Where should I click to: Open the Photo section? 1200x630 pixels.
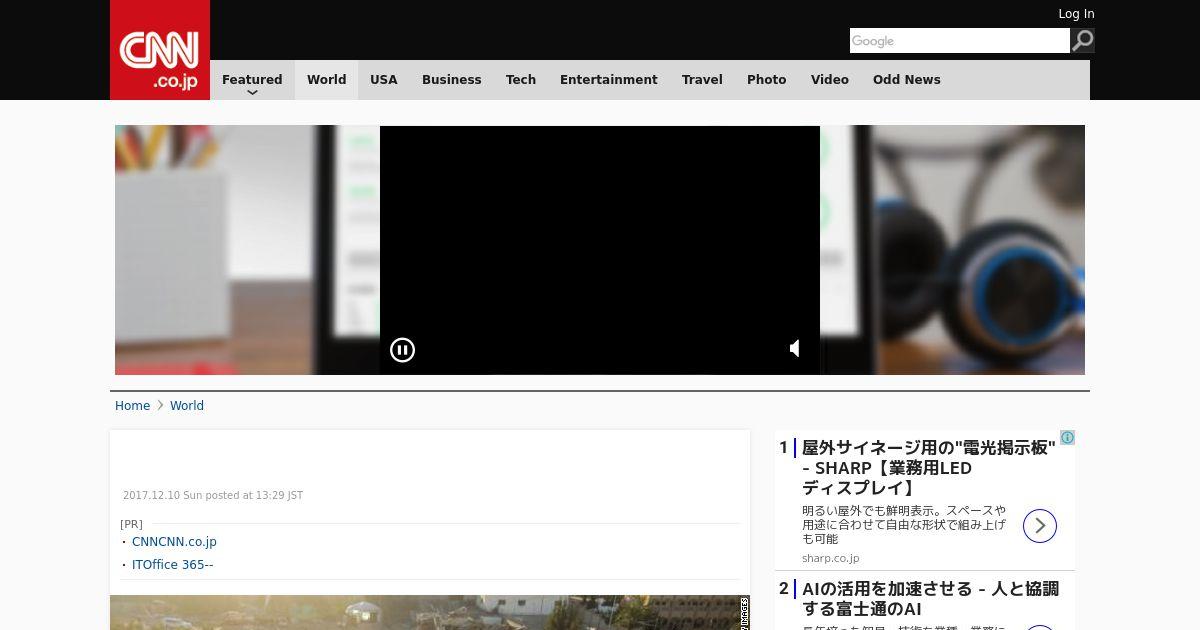[767, 80]
